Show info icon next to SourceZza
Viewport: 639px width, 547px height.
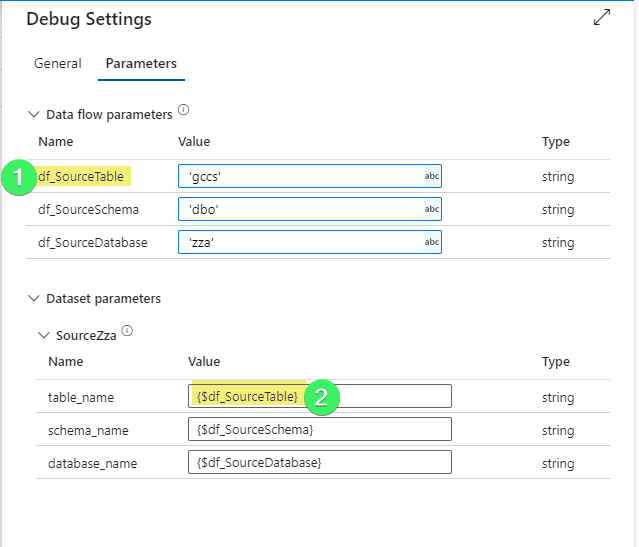(x=127, y=331)
